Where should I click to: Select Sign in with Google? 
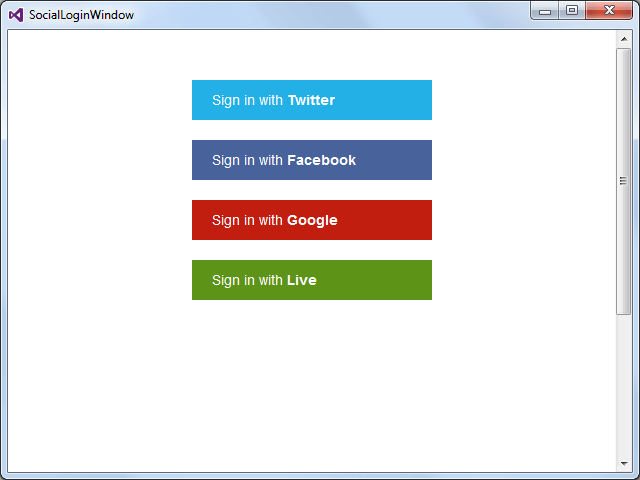click(312, 220)
